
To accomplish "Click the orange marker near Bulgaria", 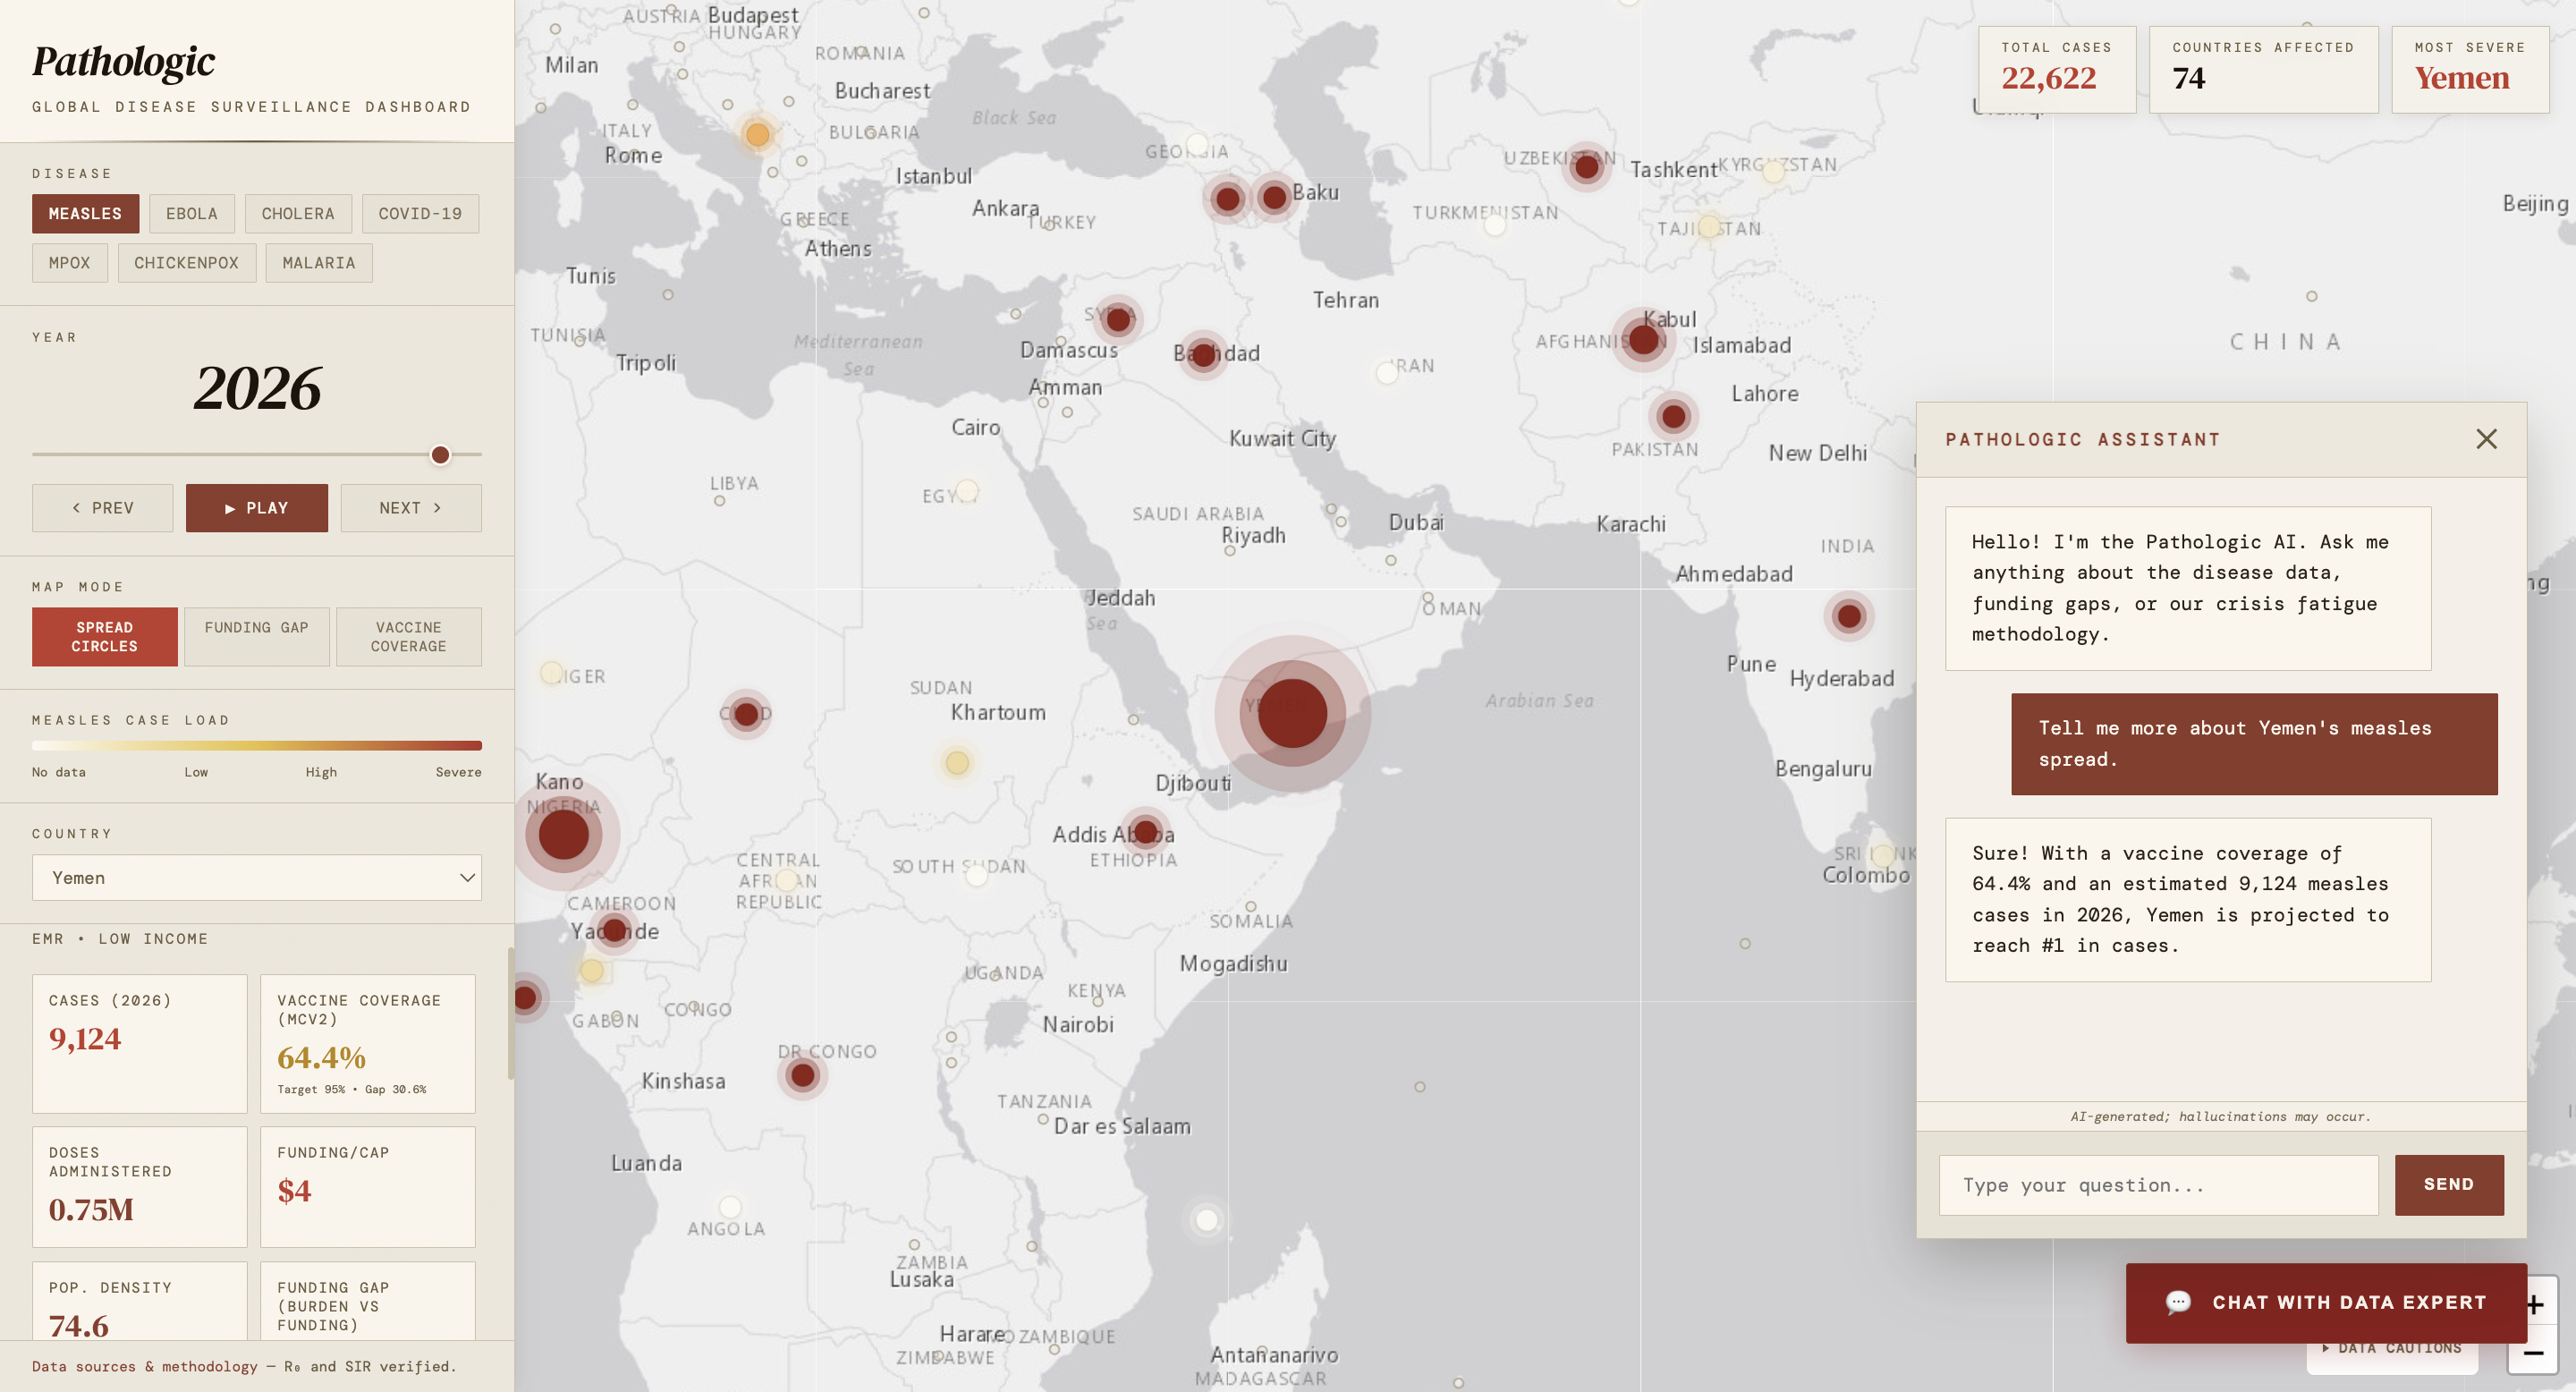I will 757,134.
